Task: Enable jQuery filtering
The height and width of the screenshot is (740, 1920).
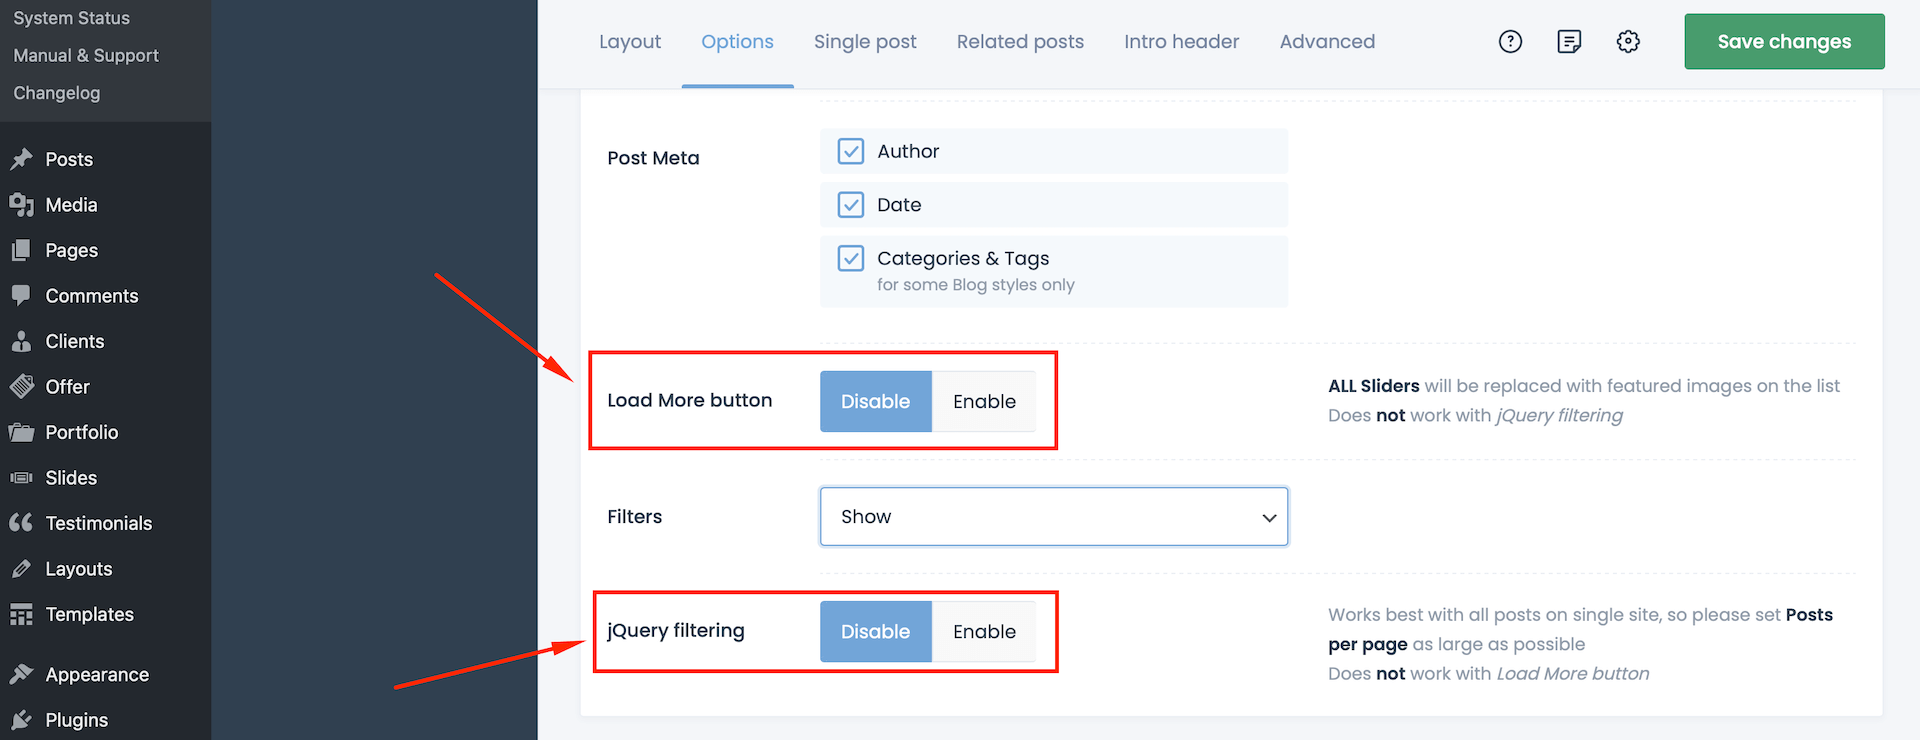Action: [984, 631]
